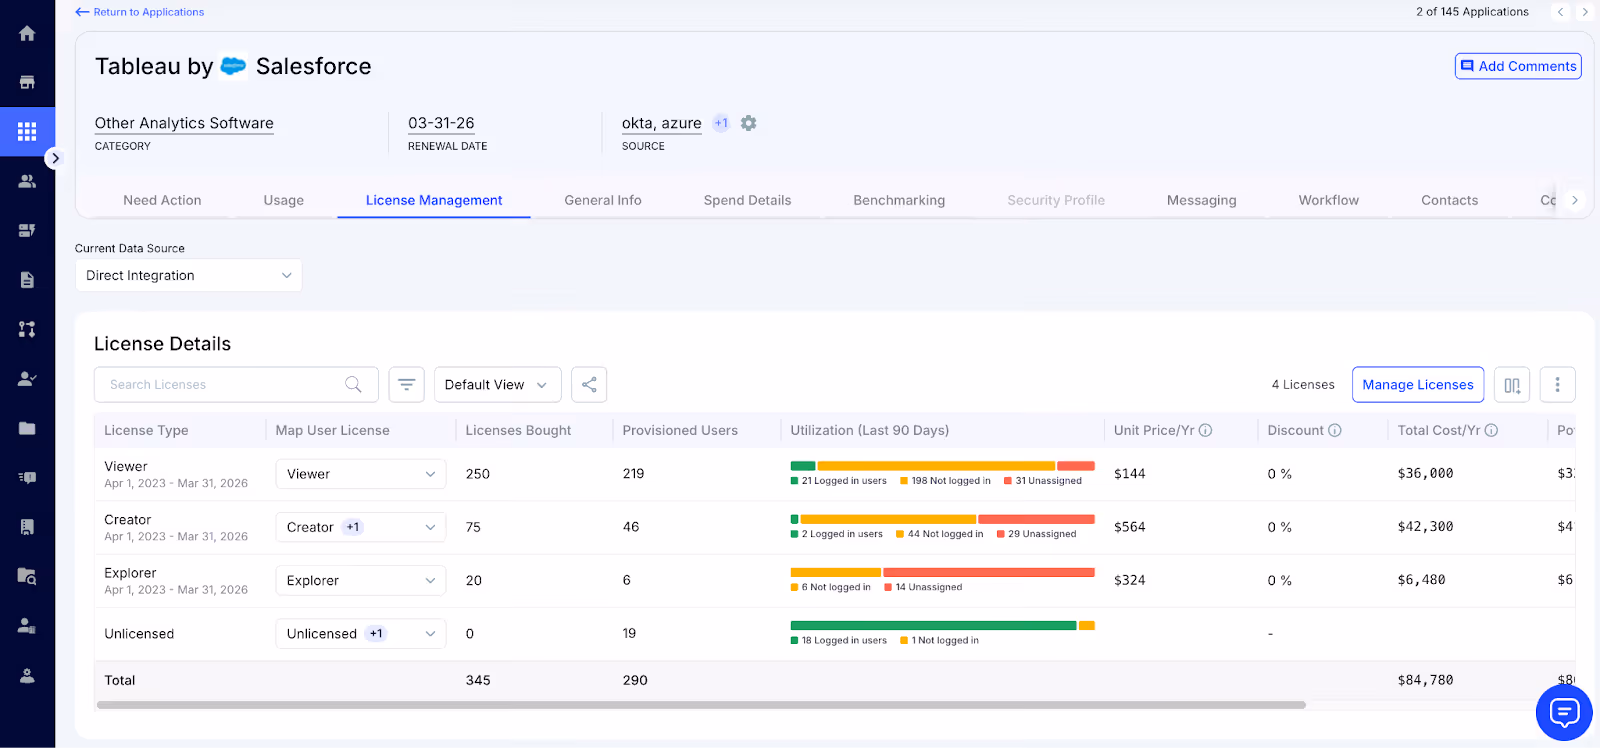This screenshot has height=748, width=1600.
Task: Expand the sidebar with the arrow toggle
Action: pyautogui.click(x=55, y=158)
